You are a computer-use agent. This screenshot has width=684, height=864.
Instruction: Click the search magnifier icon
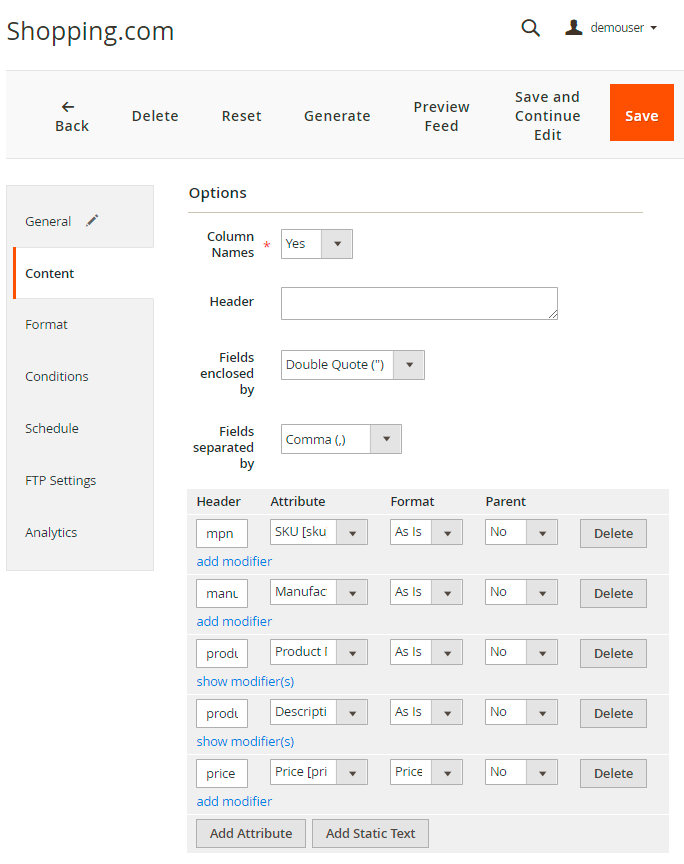point(530,29)
